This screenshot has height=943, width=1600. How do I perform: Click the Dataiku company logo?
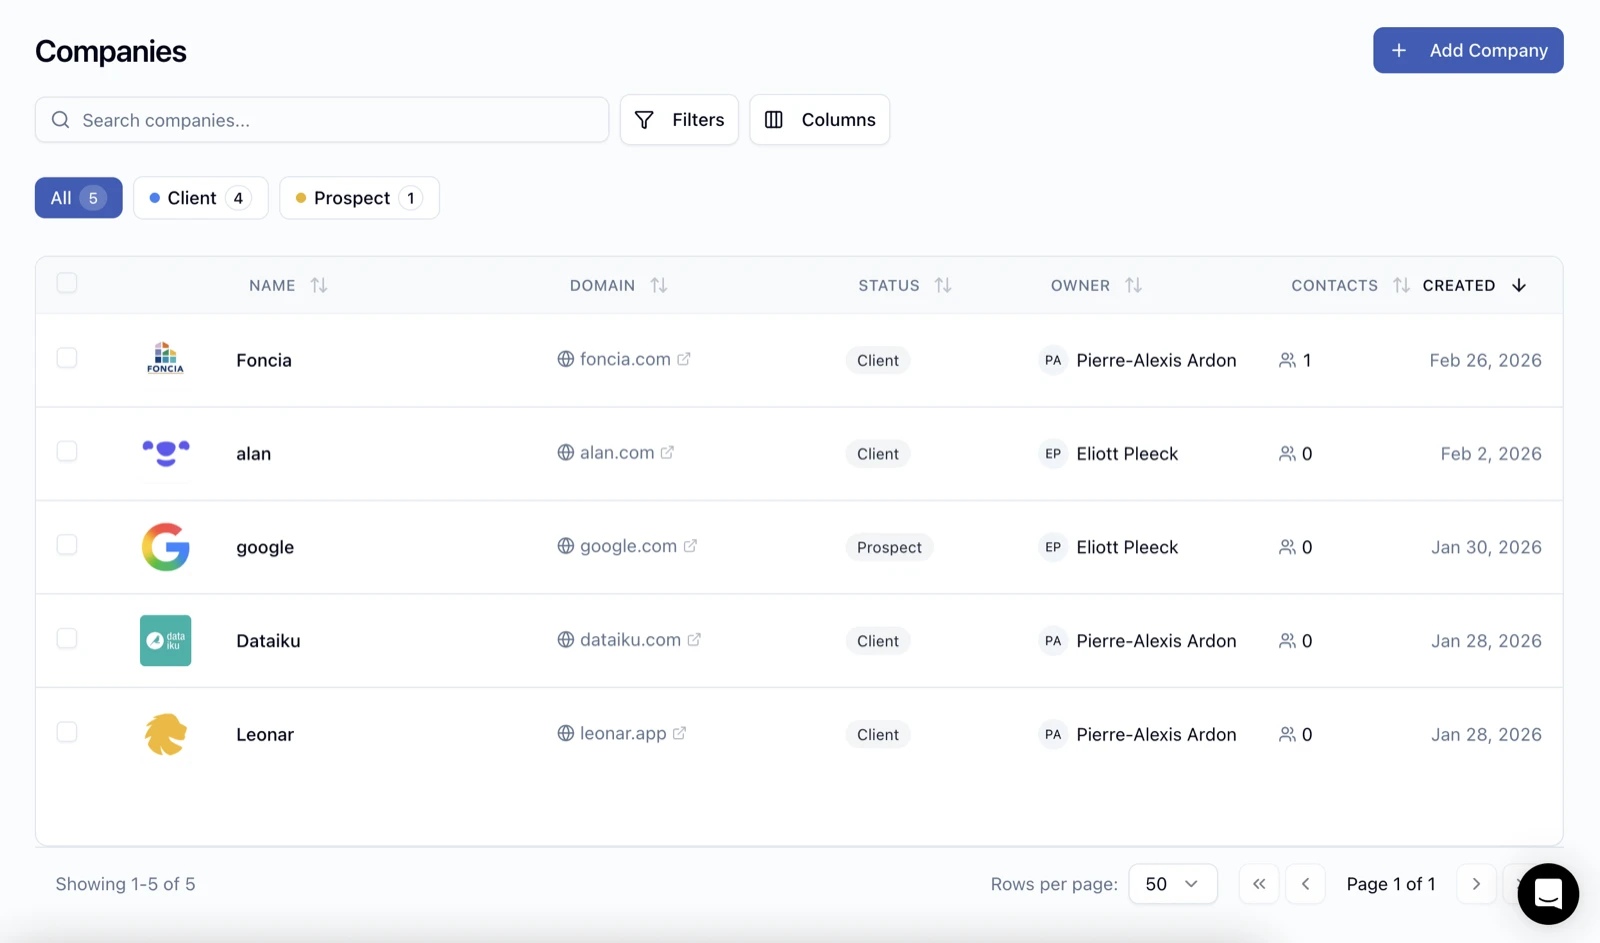pos(165,640)
